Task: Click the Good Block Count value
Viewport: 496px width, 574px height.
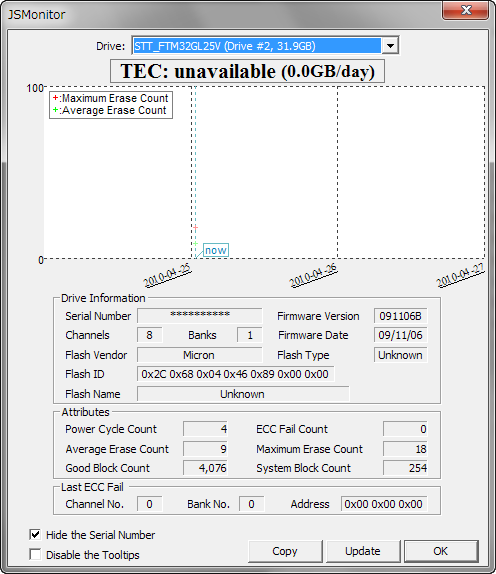Action: click(x=205, y=468)
